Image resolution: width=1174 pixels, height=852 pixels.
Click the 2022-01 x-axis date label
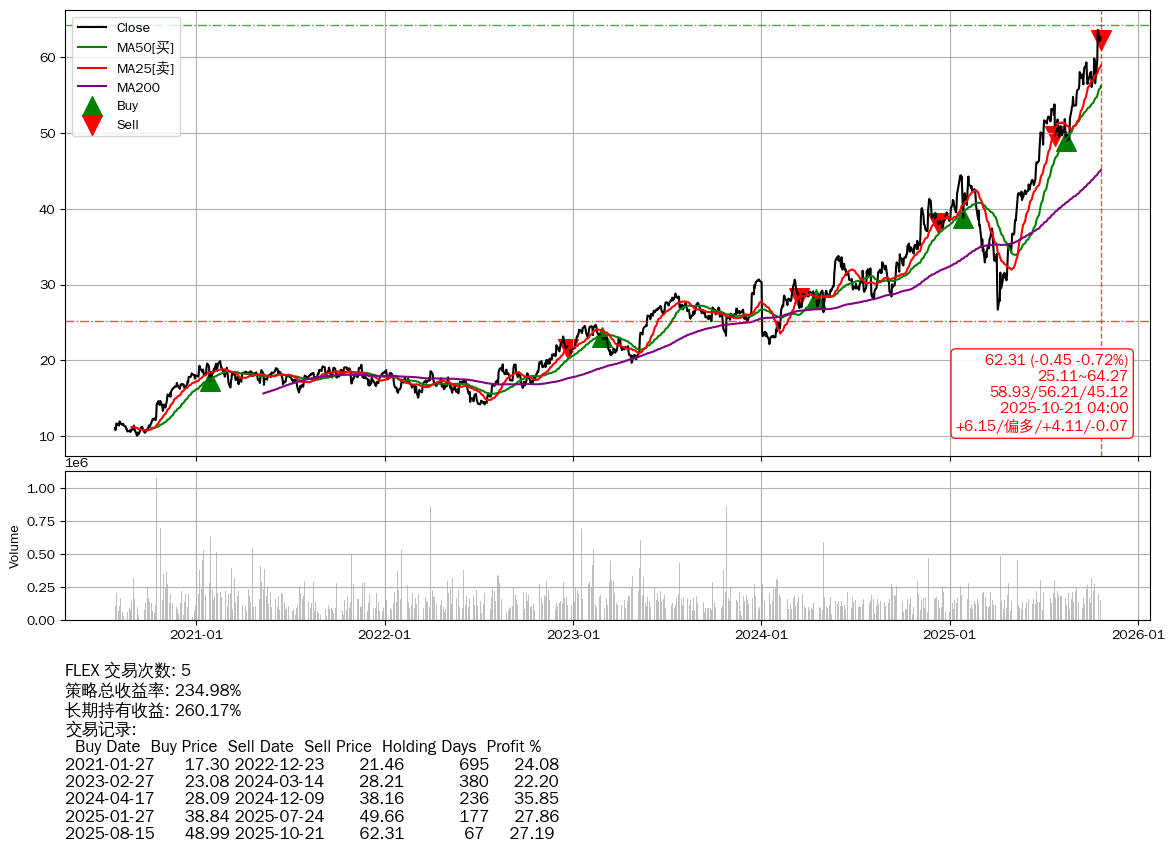pos(385,634)
